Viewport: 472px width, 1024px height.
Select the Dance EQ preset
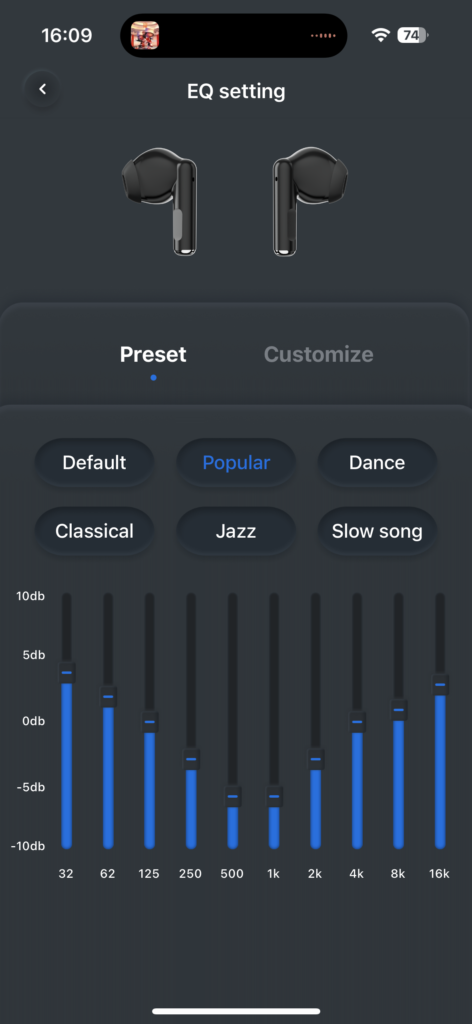pyautogui.click(x=377, y=462)
